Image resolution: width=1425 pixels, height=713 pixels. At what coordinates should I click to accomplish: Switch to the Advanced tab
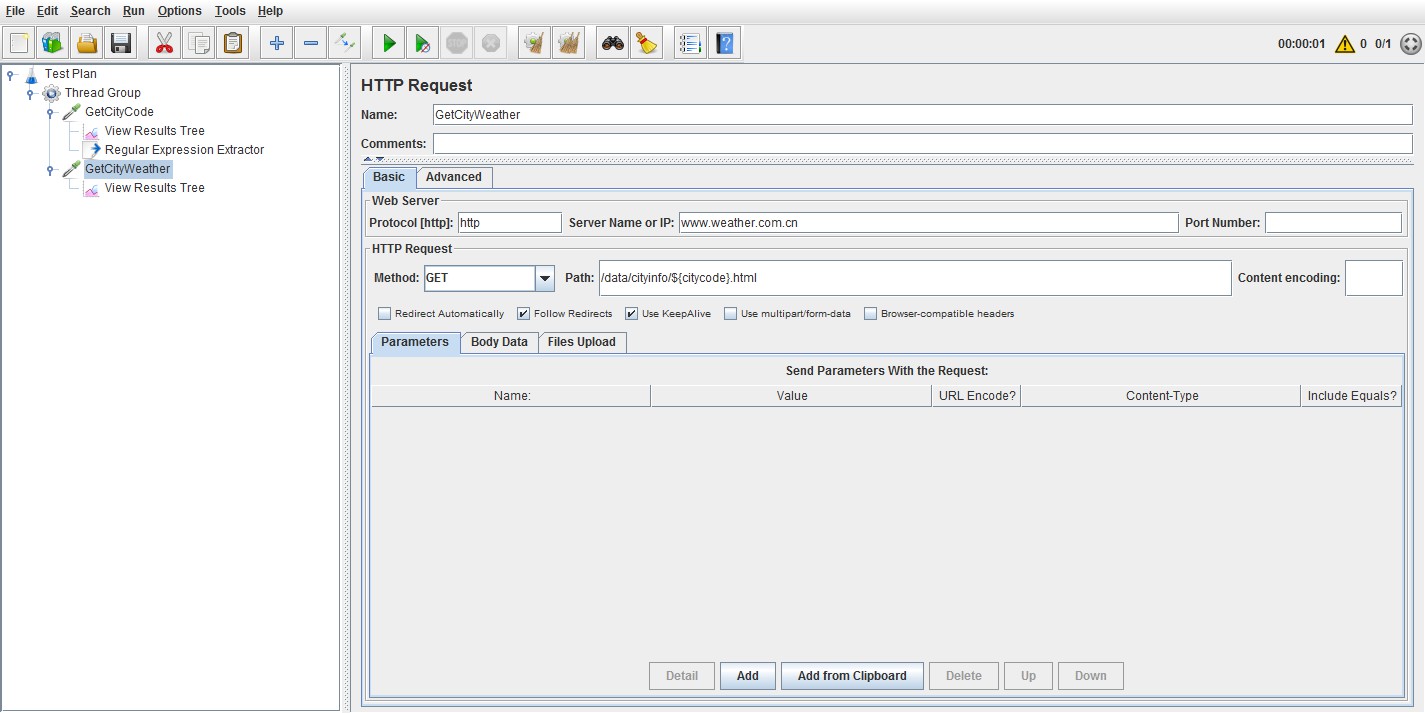(x=454, y=177)
